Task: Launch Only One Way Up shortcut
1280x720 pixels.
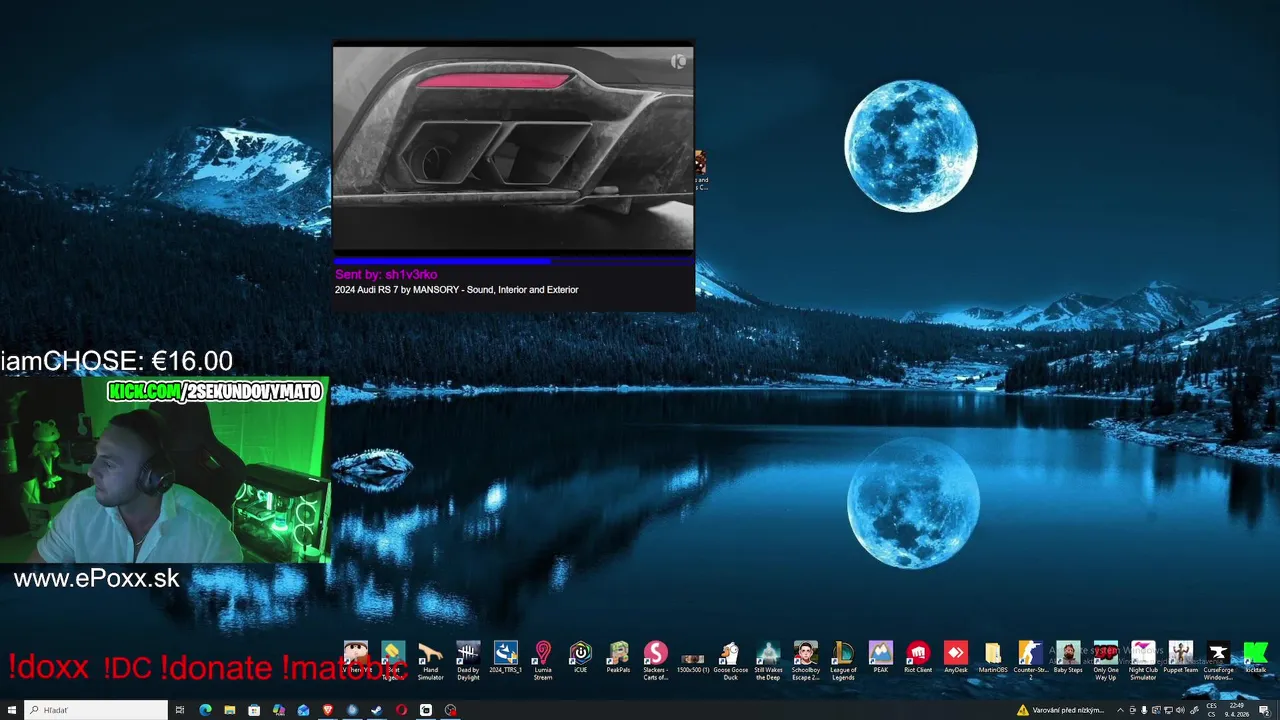Action: point(1106,661)
